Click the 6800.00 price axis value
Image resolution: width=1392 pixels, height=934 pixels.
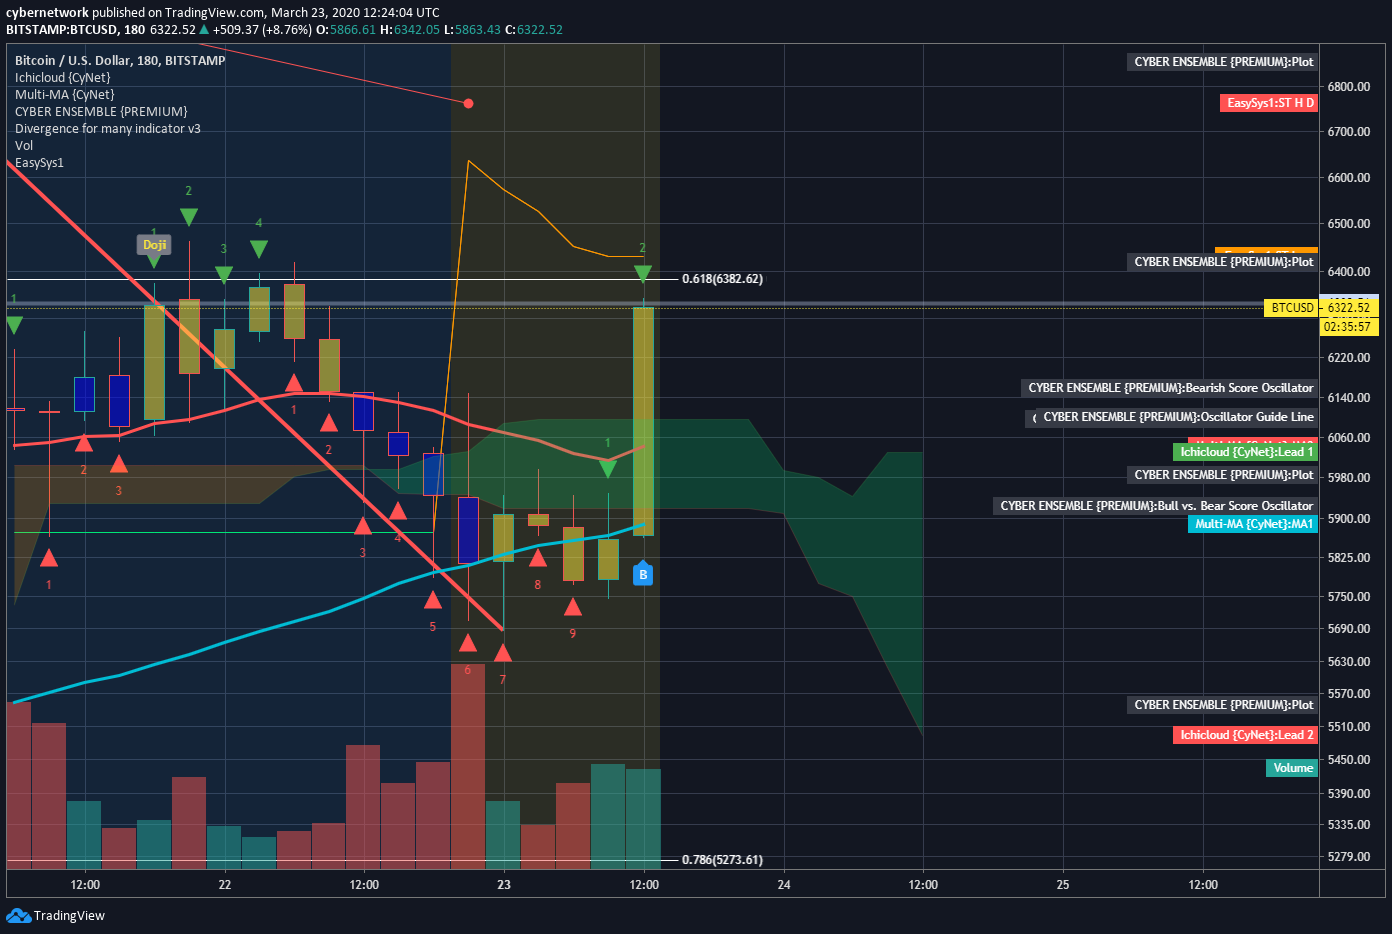coord(1349,86)
